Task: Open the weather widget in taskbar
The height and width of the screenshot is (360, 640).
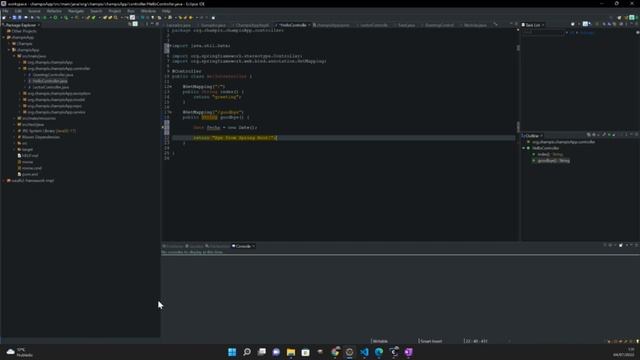Action: [20, 352]
